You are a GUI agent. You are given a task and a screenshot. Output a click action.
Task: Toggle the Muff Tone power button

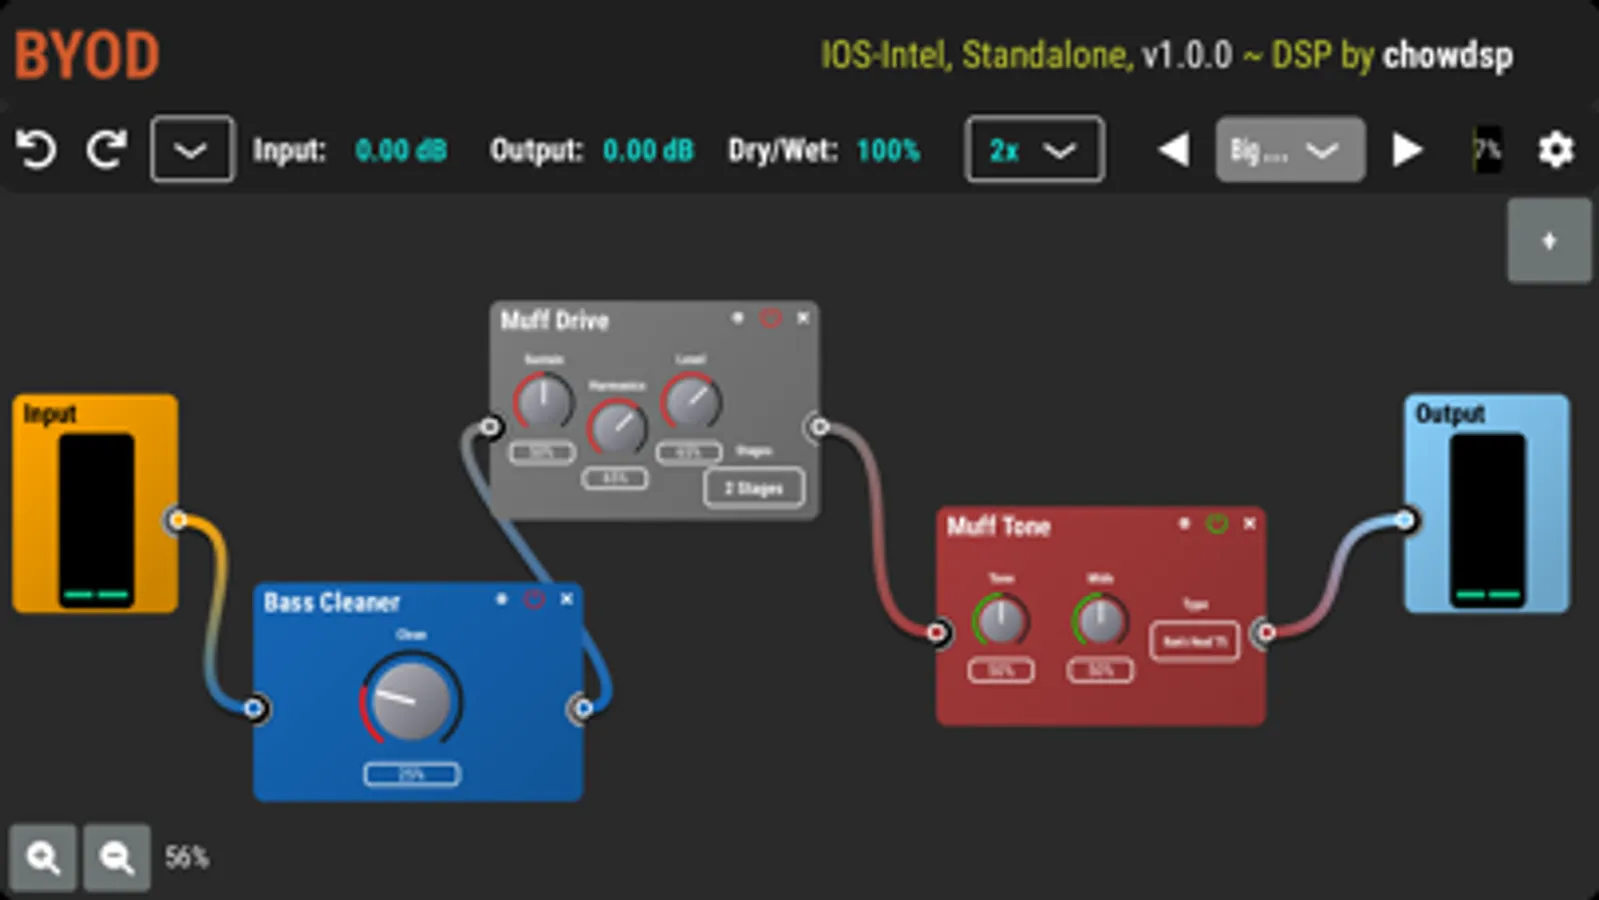pos(1217,523)
